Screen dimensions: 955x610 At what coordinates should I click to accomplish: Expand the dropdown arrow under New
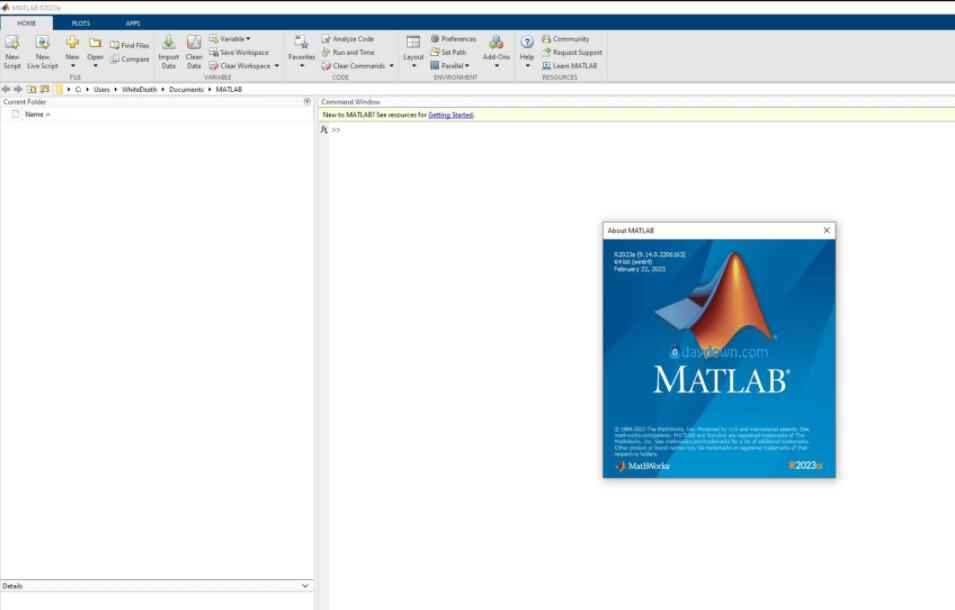pyautogui.click(x=72, y=66)
